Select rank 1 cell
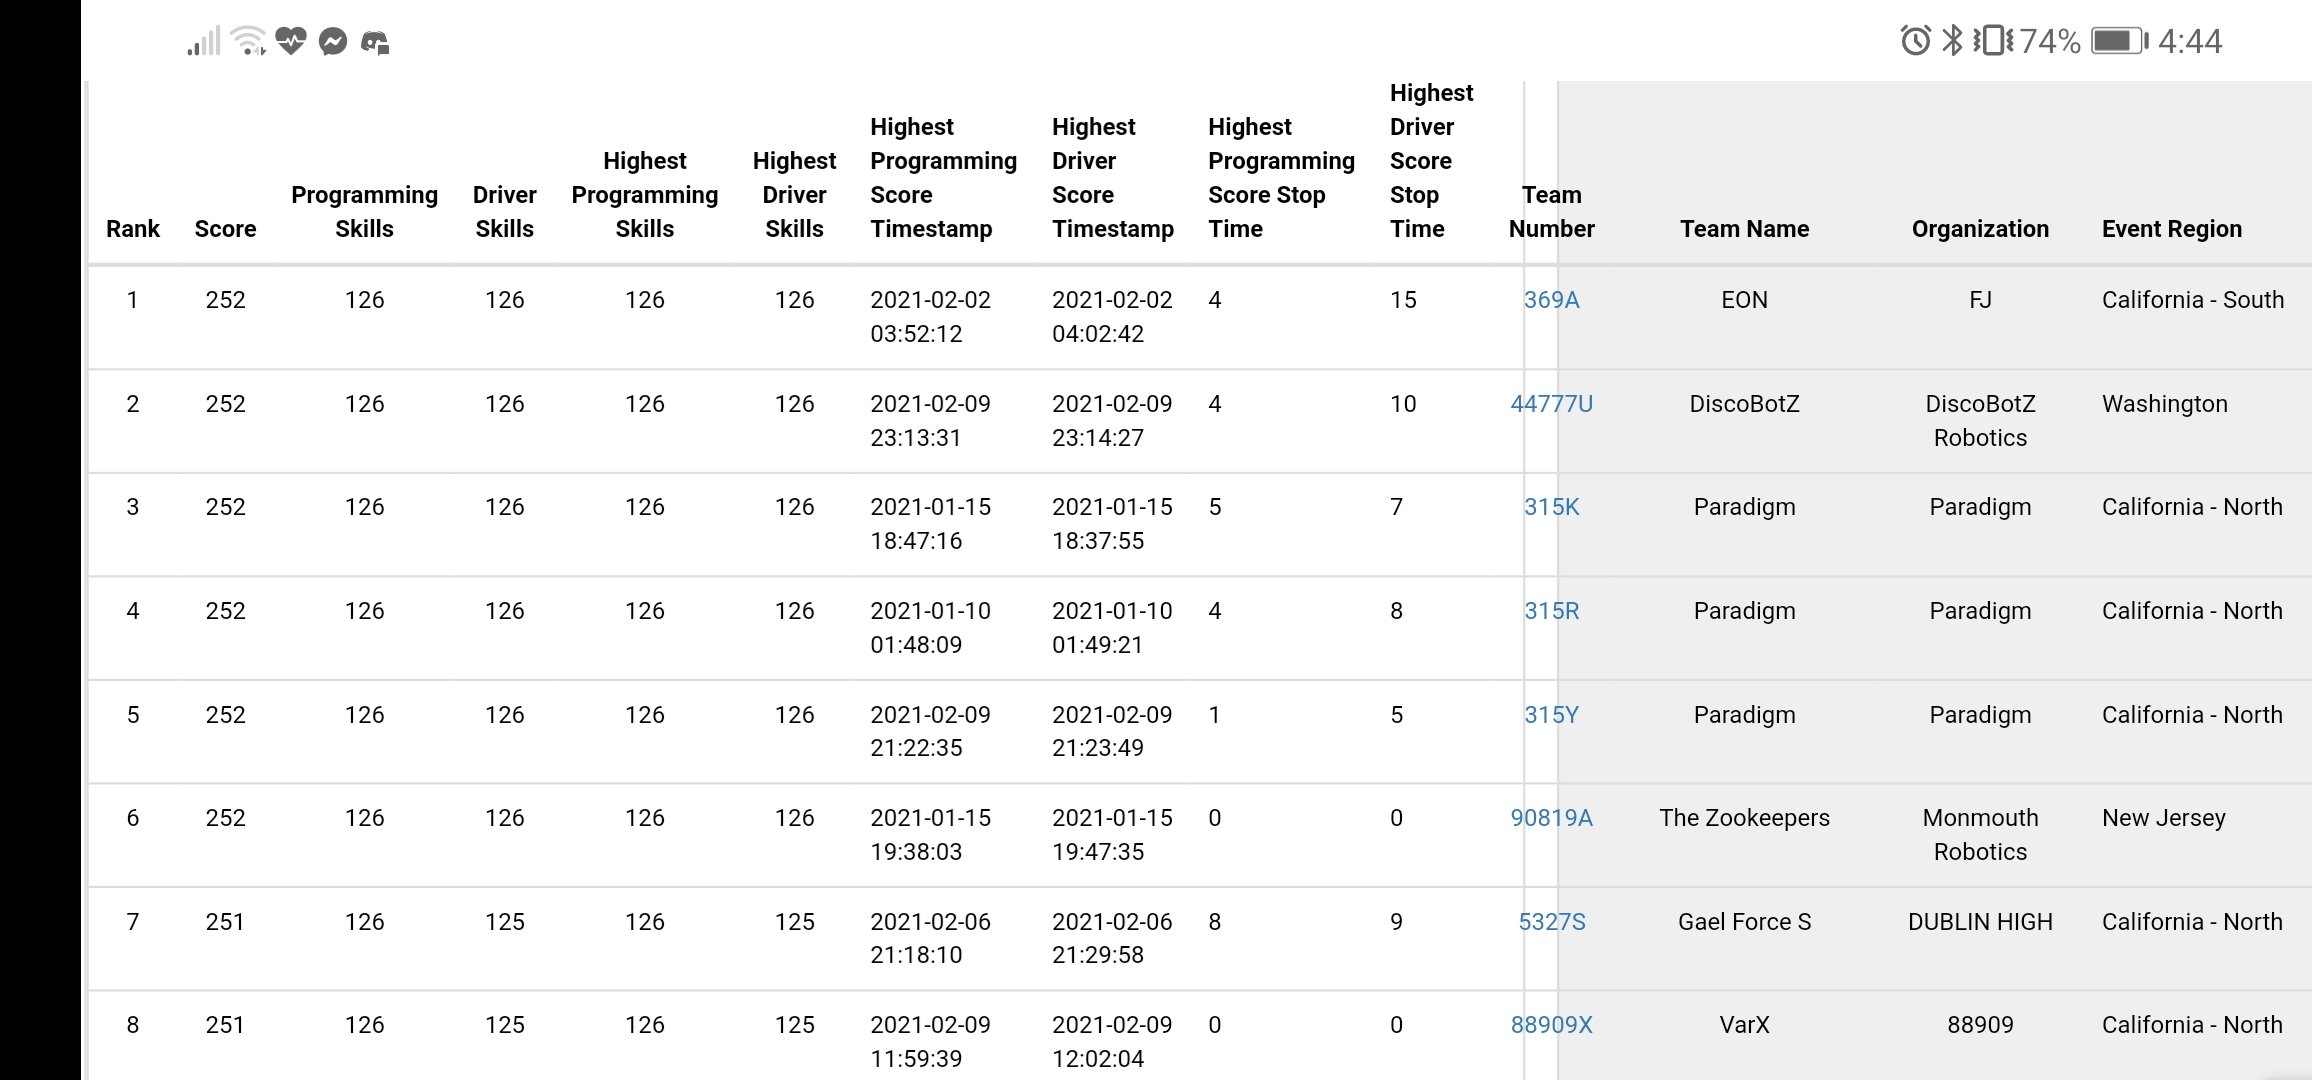This screenshot has width=2312, height=1080. click(132, 300)
